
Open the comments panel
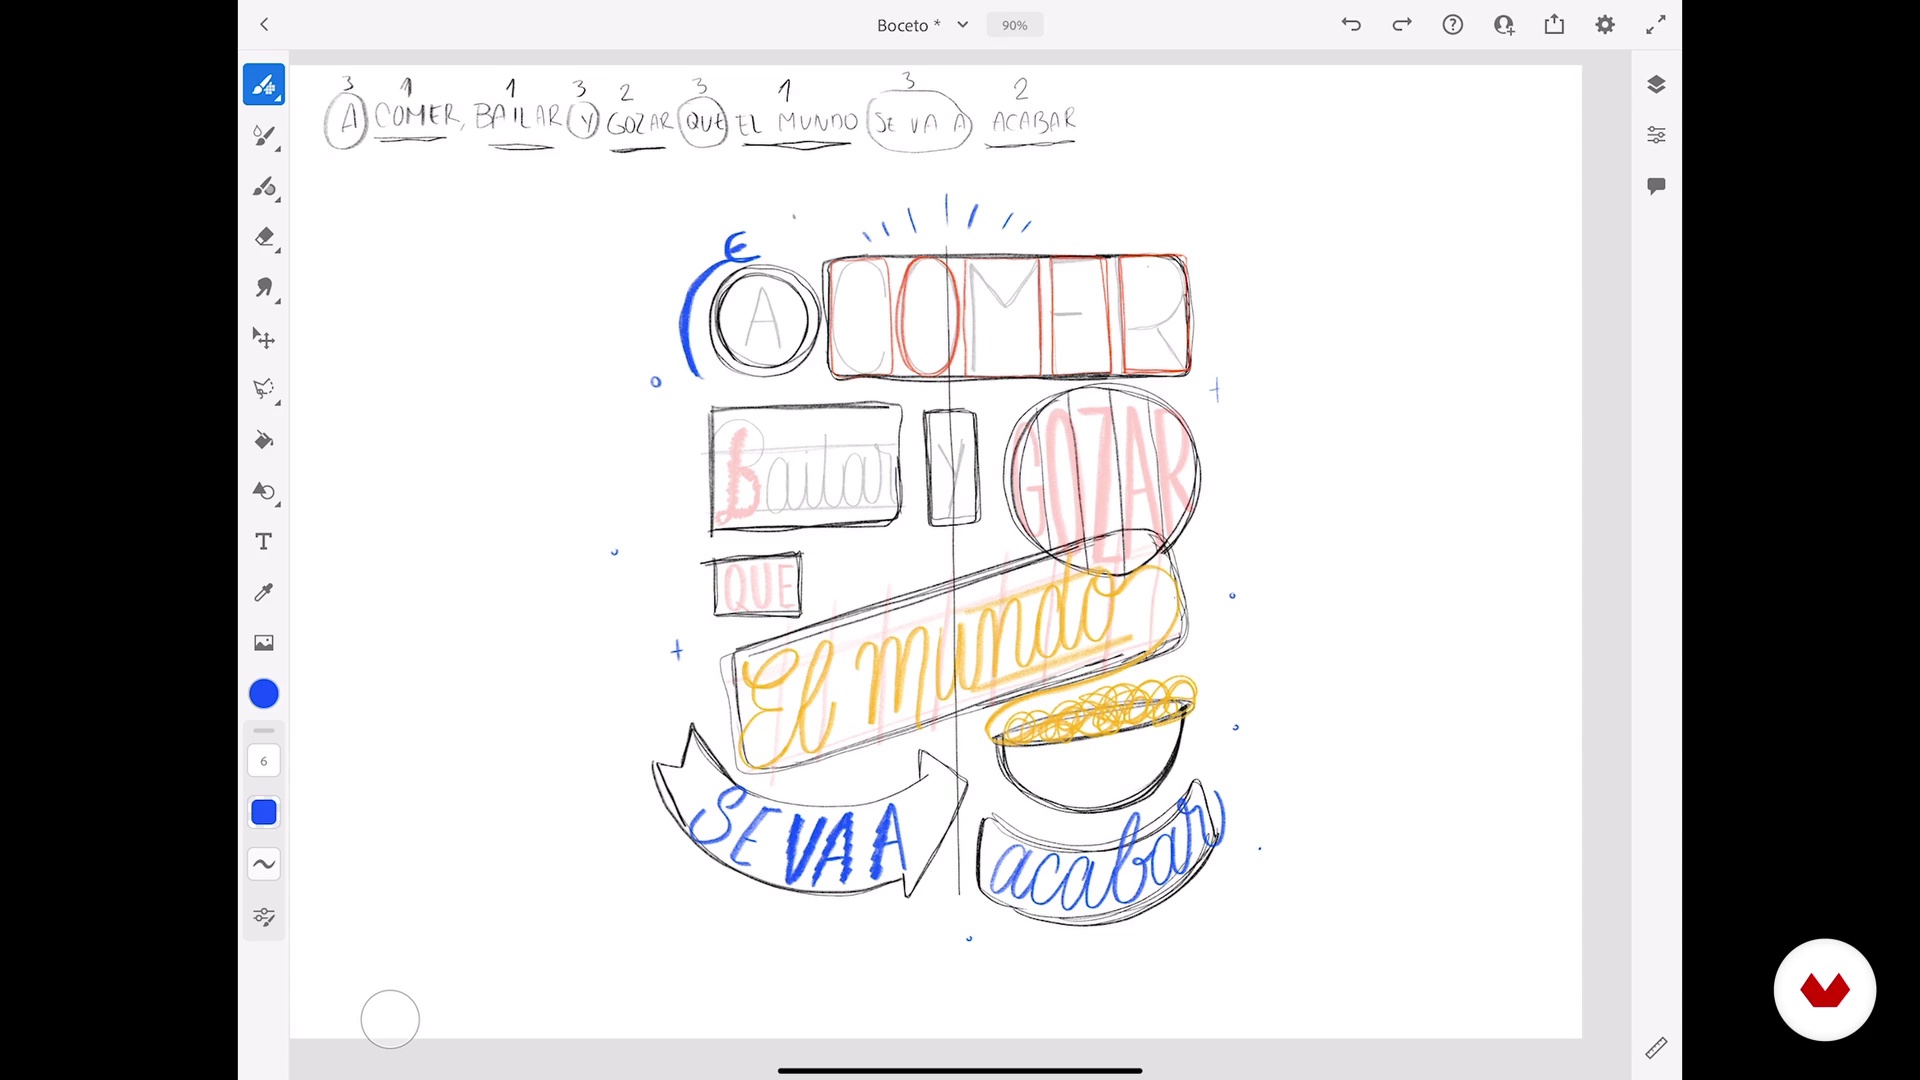pos(1656,186)
